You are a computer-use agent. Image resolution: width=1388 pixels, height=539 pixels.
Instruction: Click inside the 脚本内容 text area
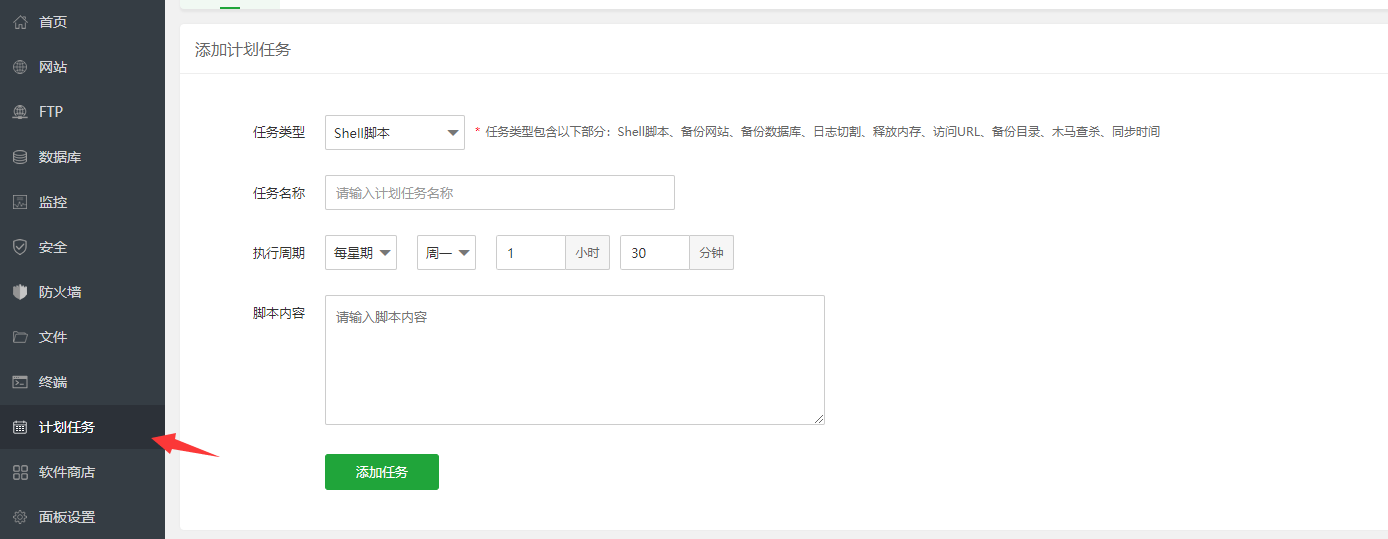574,360
